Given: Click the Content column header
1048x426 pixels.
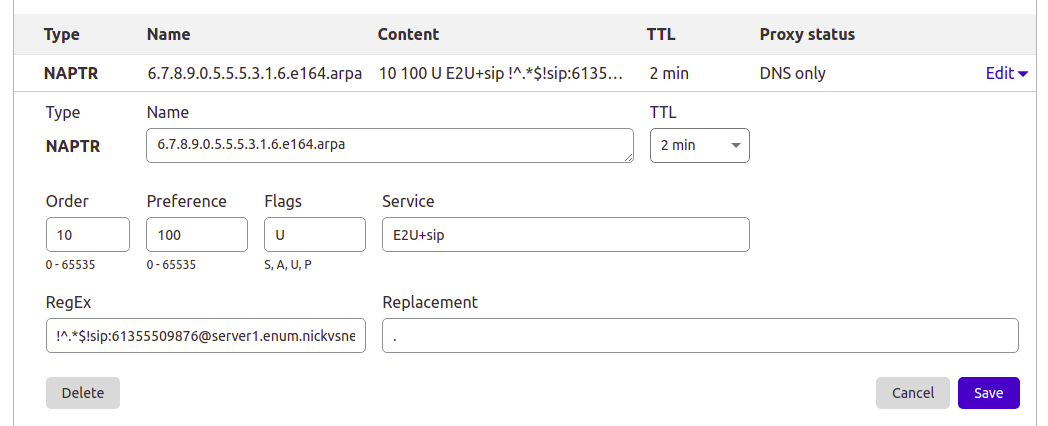Looking at the screenshot, I should 408,34.
